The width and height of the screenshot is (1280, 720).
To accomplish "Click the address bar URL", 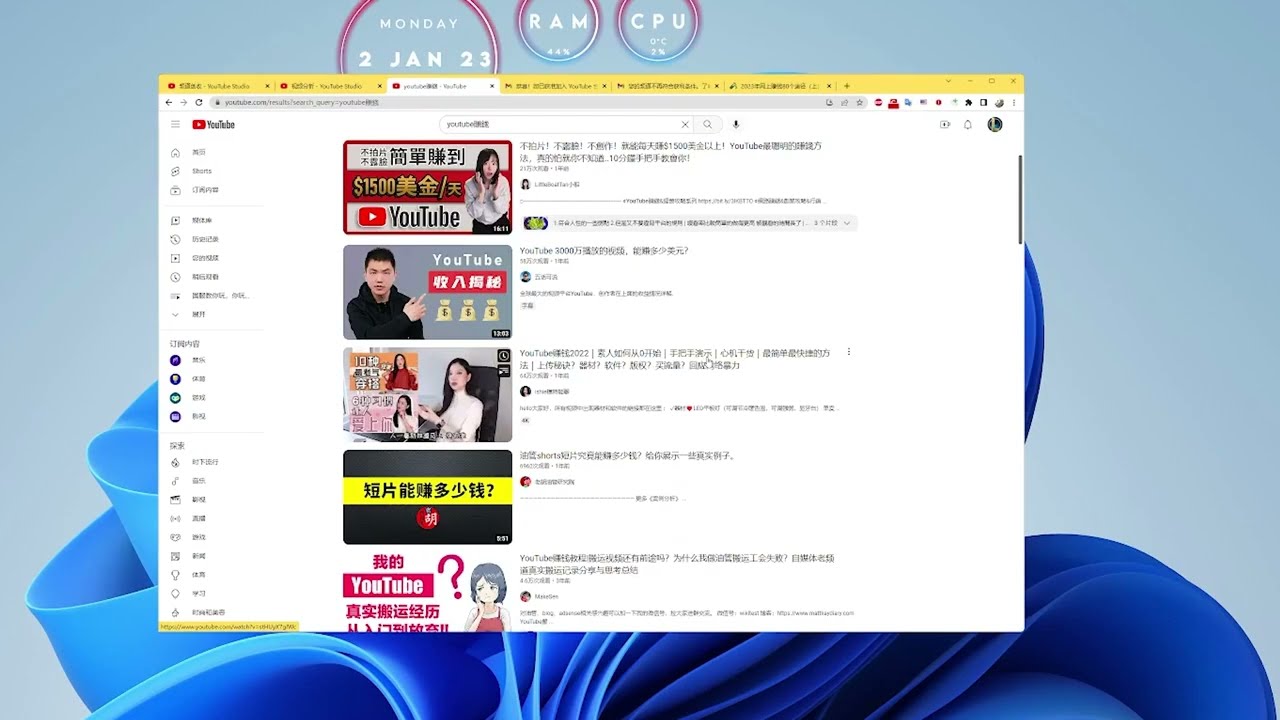I will (301, 102).
